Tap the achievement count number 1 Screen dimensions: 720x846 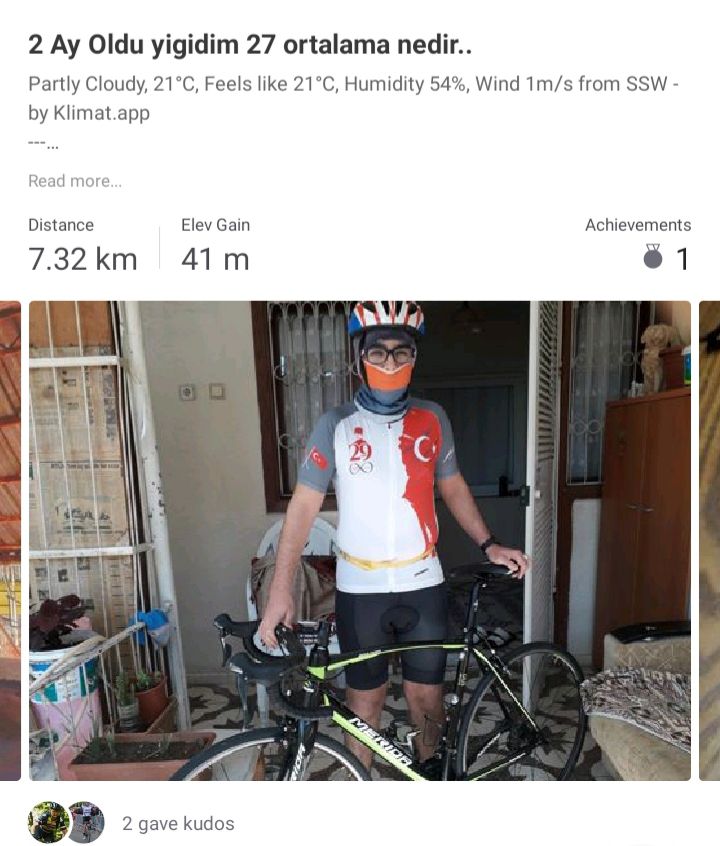point(683,259)
